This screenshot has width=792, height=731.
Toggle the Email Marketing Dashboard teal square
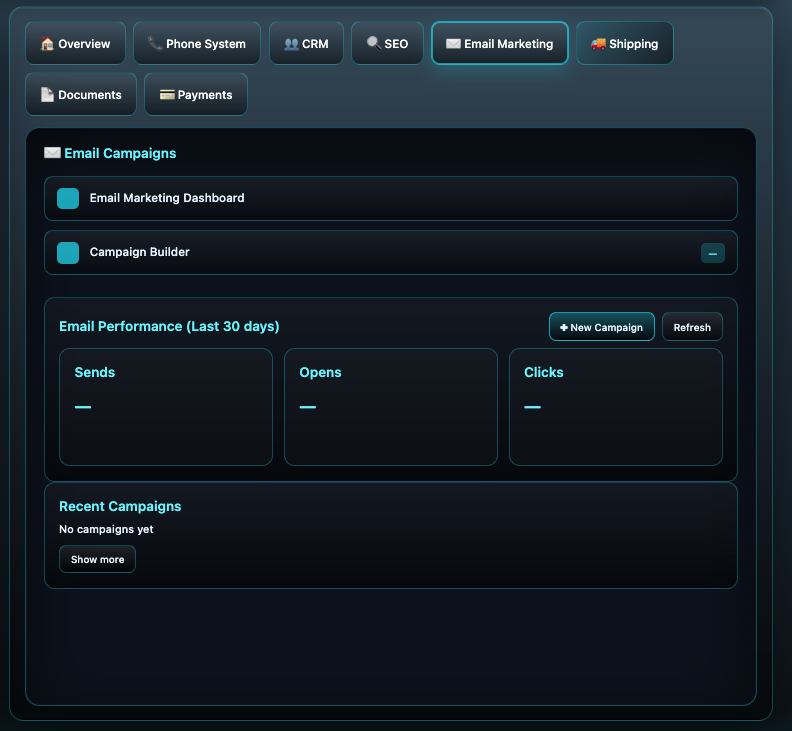pos(68,198)
